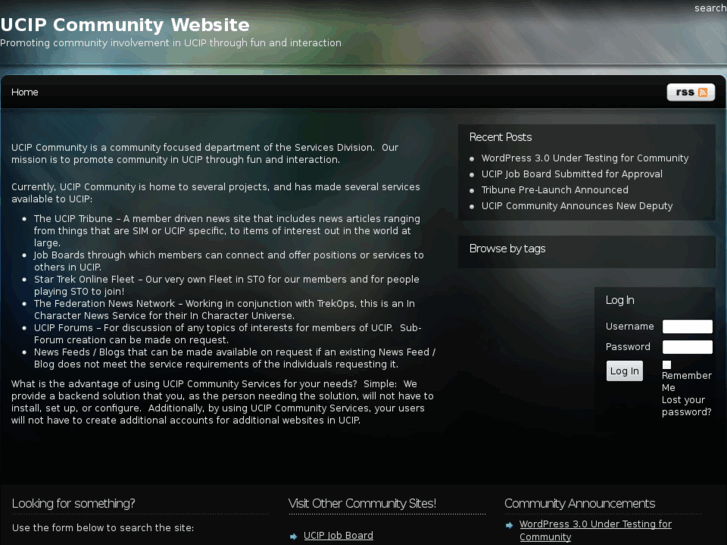
Task: Open the footer WordPress 3.0 Under Testing announcement link
Action: coord(595,530)
